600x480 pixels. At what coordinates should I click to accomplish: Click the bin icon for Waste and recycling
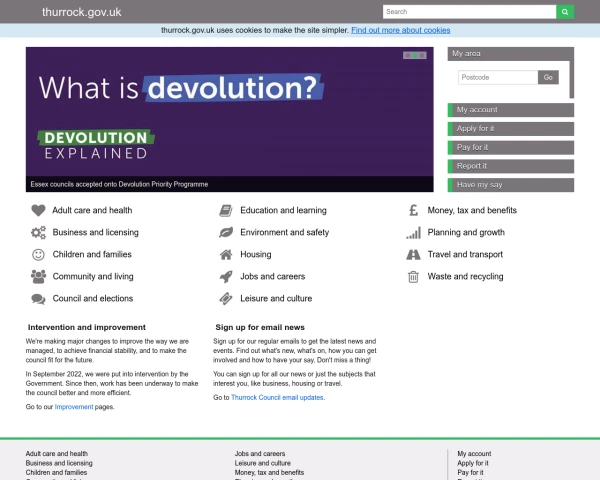click(x=413, y=276)
